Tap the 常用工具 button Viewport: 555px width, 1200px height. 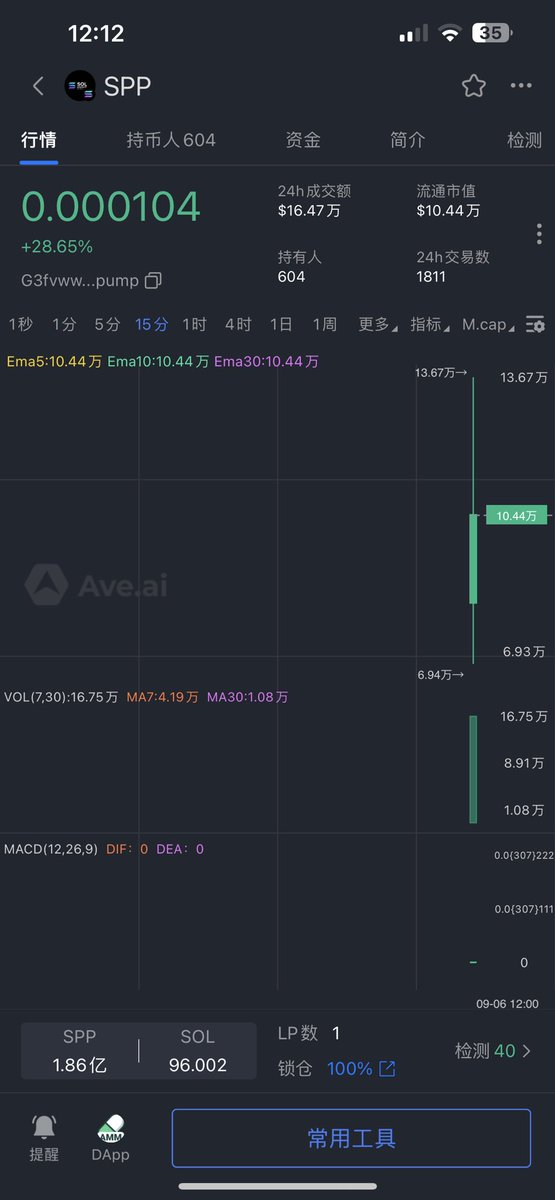[x=351, y=1138]
